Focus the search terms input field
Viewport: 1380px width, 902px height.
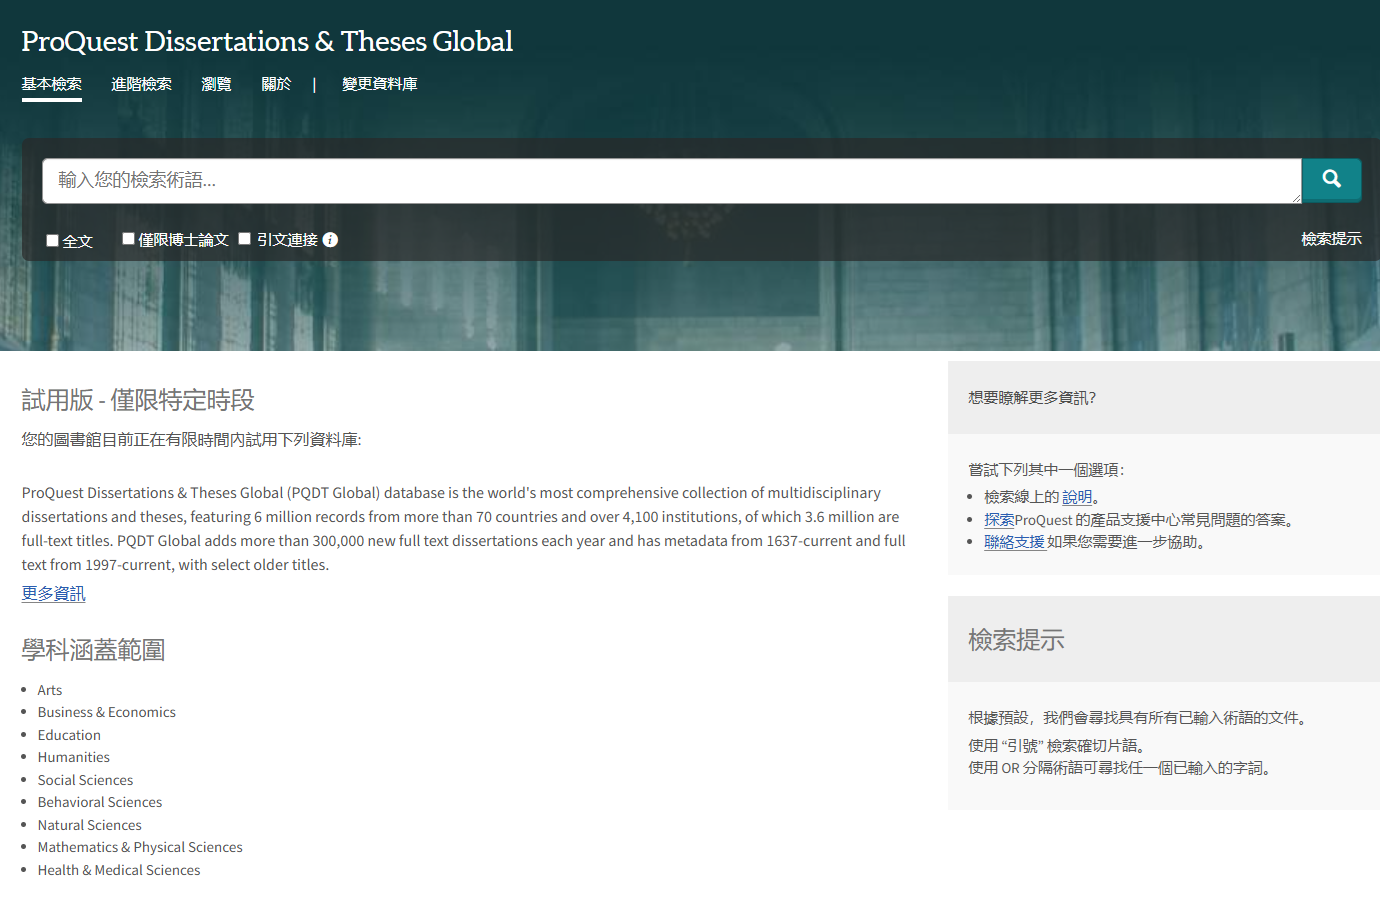click(x=672, y=181)
